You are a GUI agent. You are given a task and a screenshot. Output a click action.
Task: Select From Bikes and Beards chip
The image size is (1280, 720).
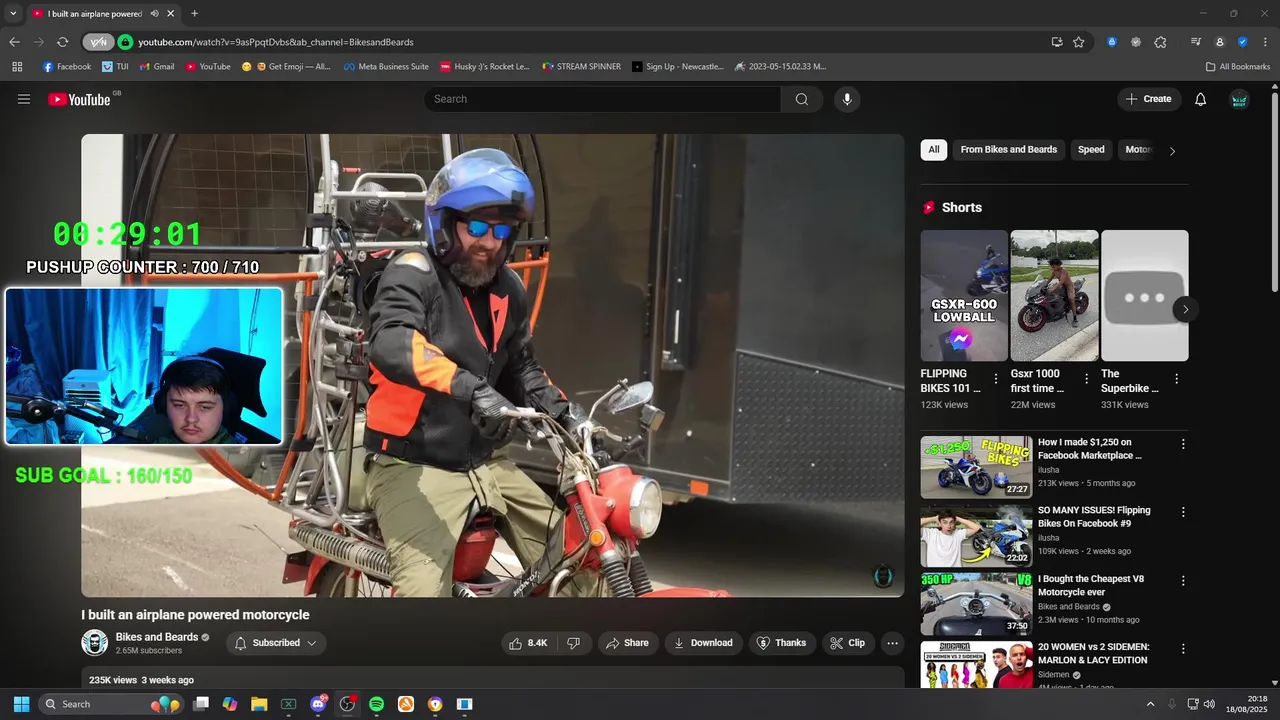(x=1009, y=150)
